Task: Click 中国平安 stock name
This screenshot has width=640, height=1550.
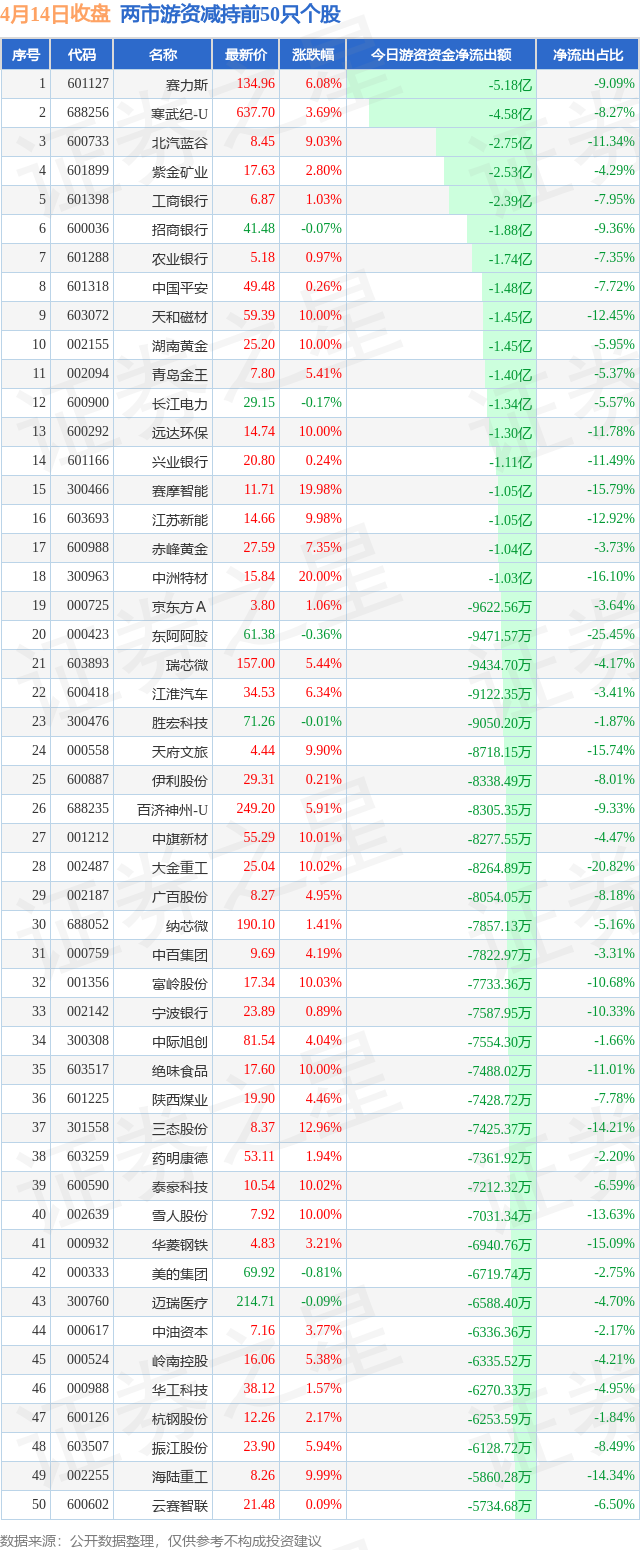Action: 180,288
